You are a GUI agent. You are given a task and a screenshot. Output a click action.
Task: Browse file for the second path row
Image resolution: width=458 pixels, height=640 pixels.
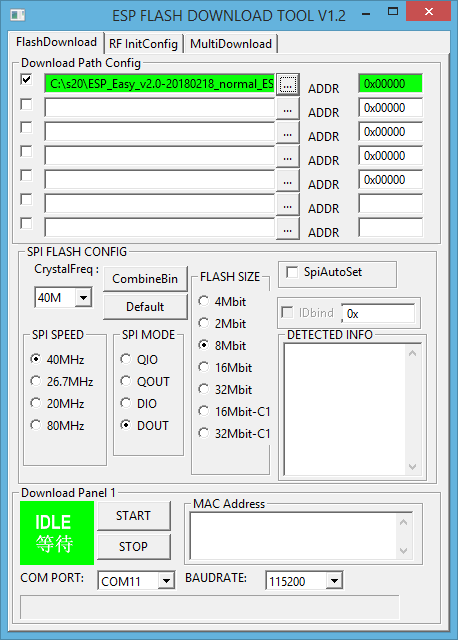pos(288,109)
